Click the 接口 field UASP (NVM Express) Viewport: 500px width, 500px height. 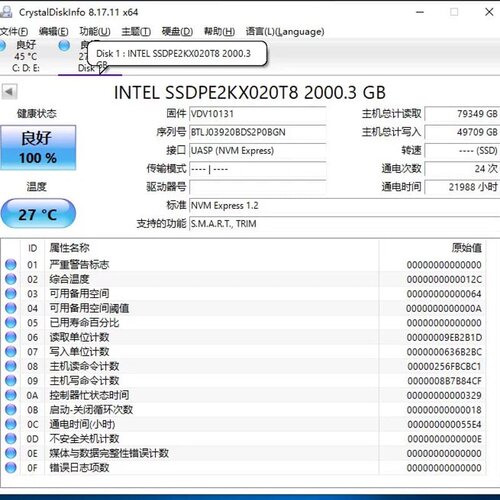257,150
